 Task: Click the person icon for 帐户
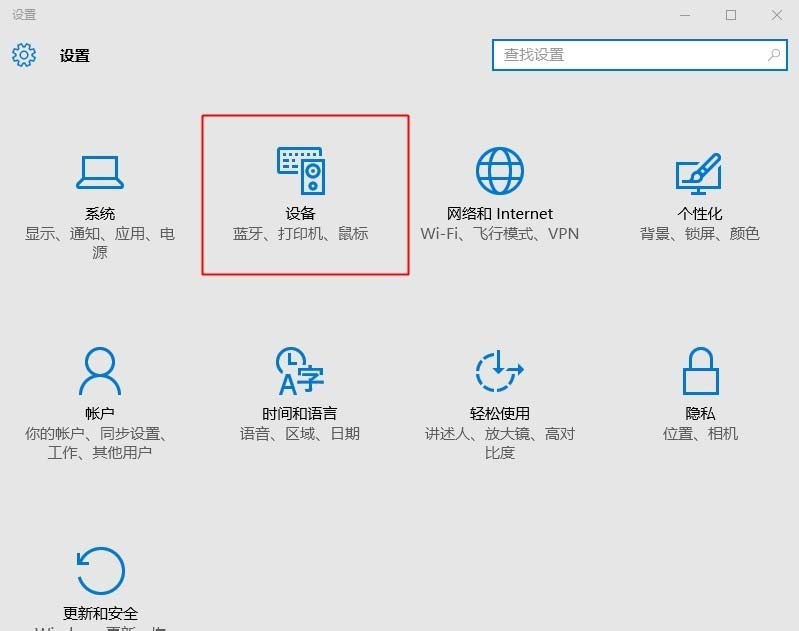point(100,372)
